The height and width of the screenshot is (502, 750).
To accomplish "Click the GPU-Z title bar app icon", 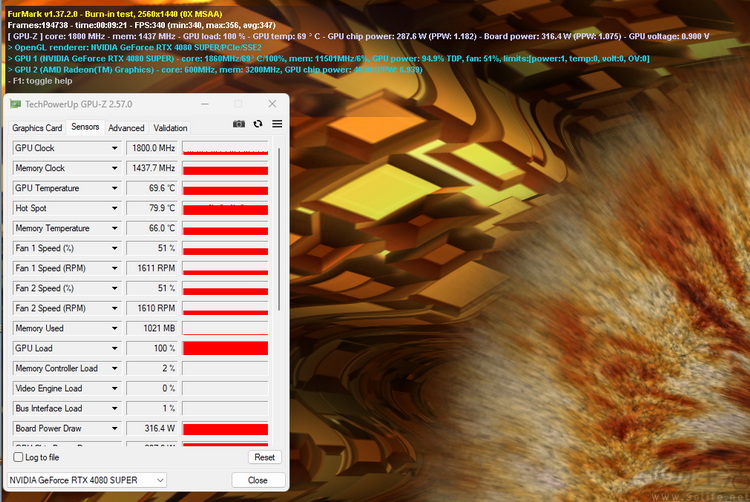I will (16, 104).
